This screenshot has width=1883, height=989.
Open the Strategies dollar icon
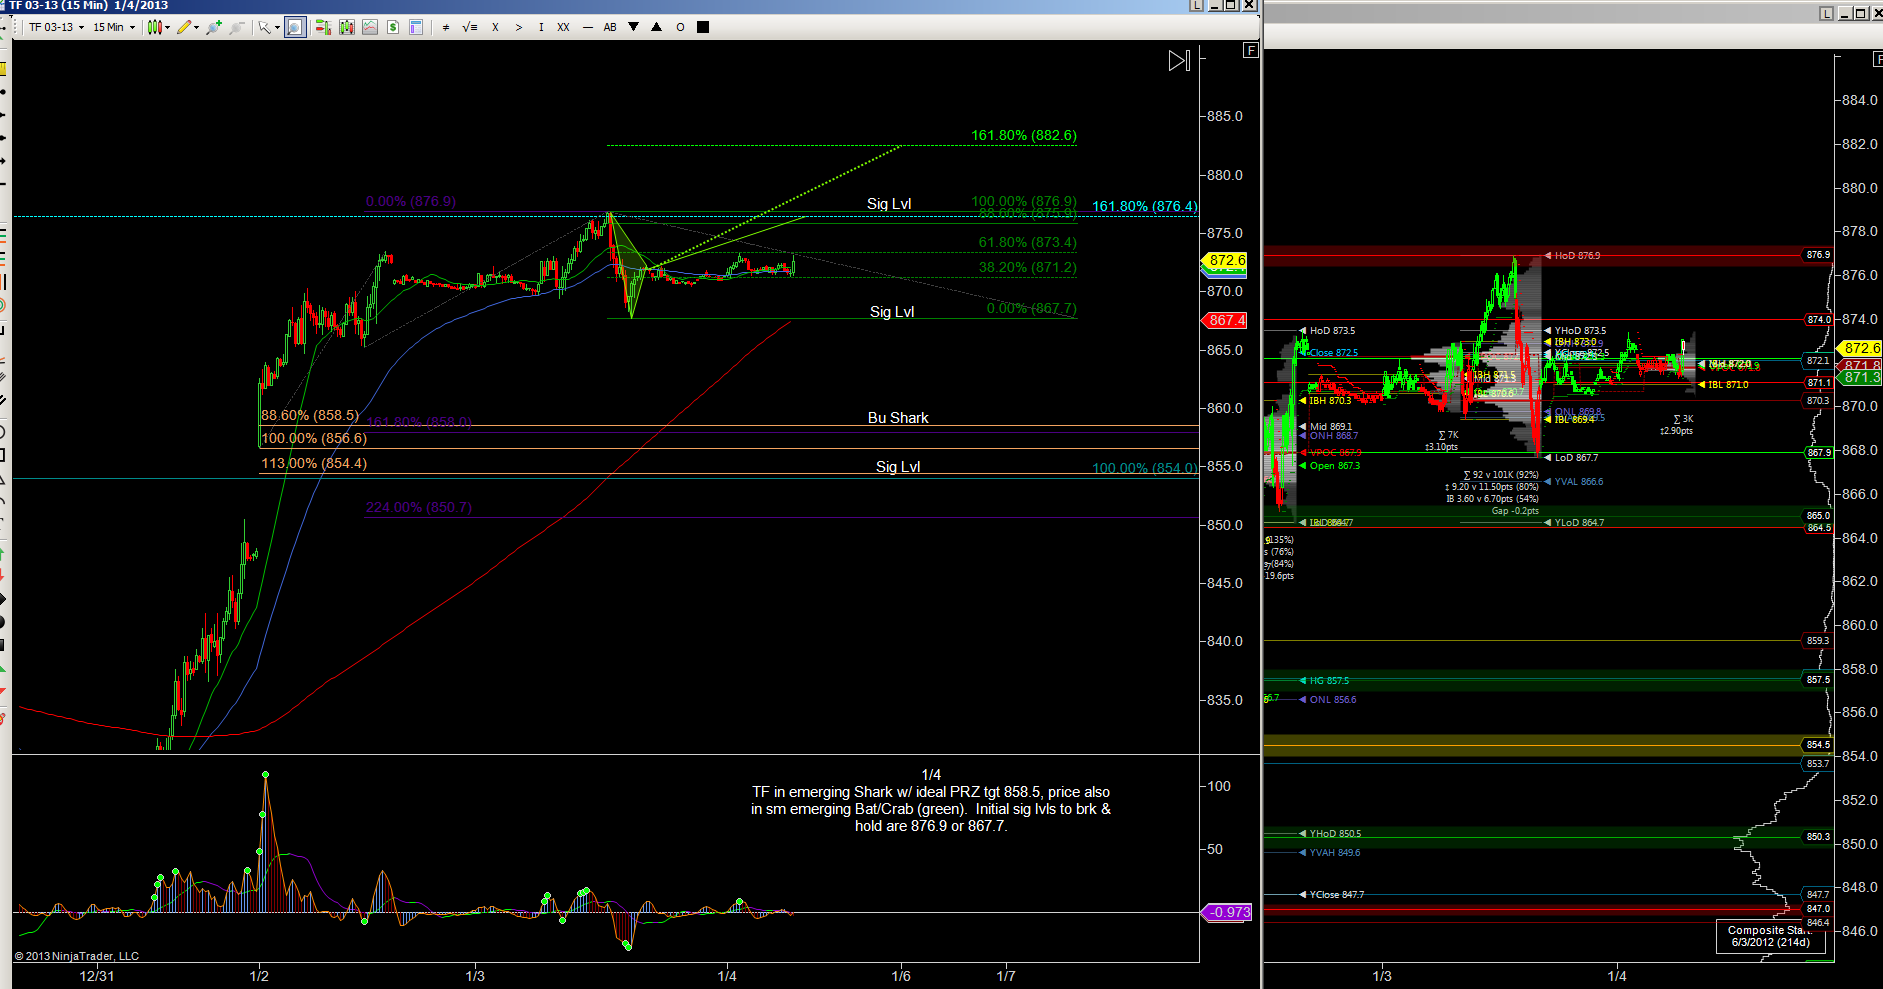click(x=393, y=27)
